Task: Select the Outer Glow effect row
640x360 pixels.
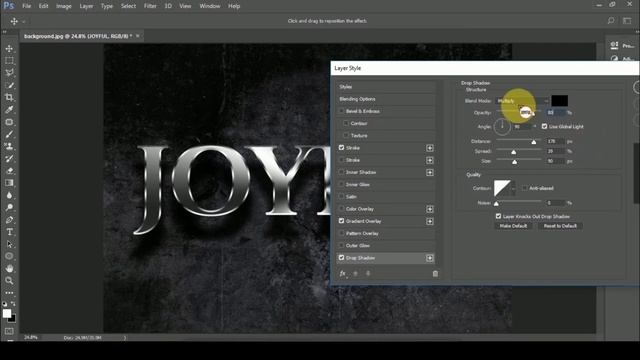Action: pos(386,246)
